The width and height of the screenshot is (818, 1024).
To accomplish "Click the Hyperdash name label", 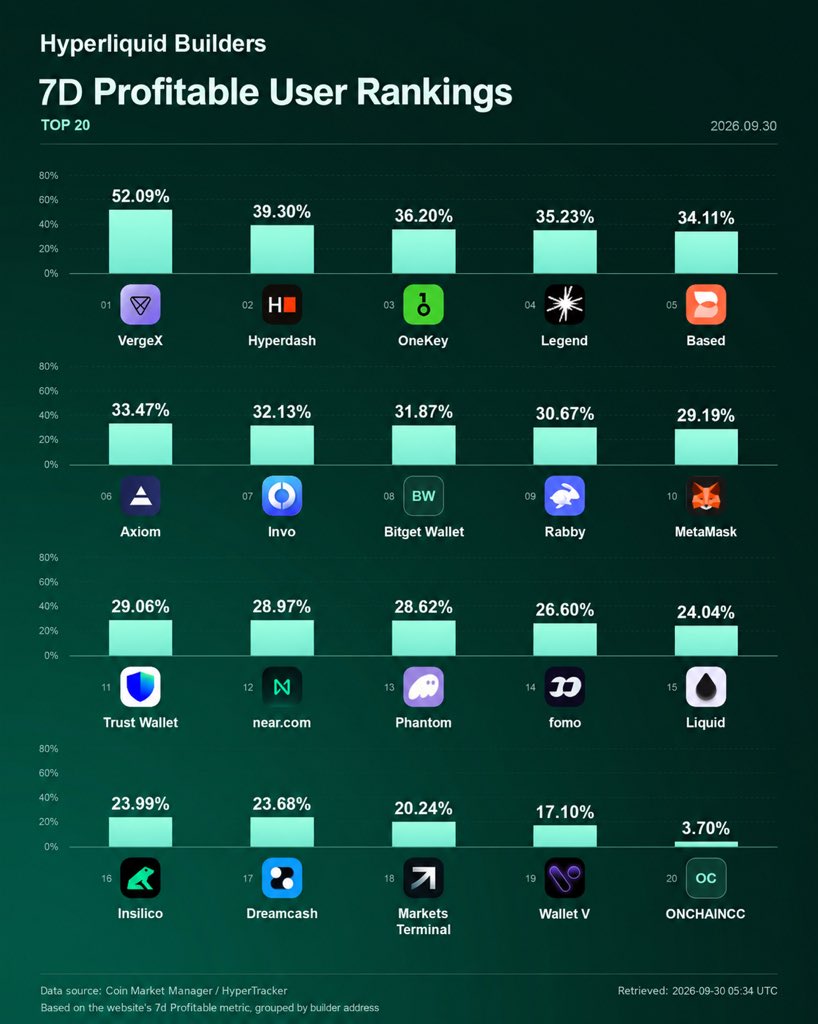I will click(282, 341).
